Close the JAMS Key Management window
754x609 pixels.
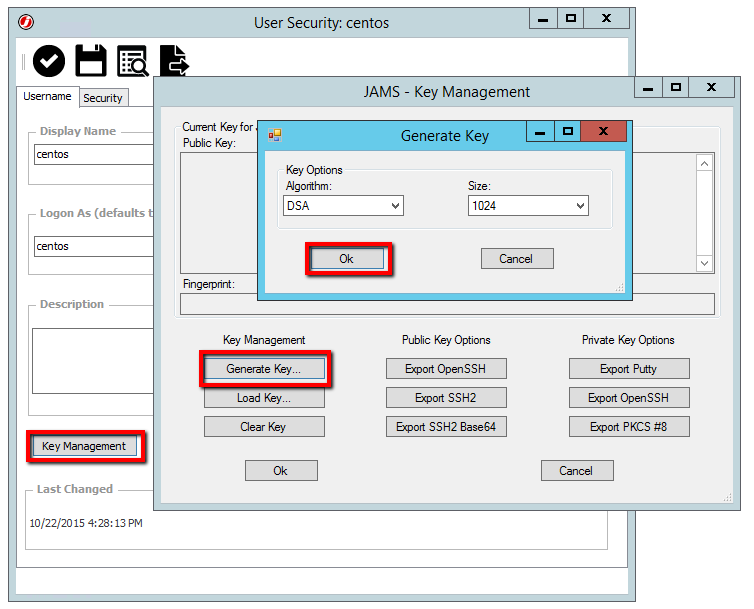pos(712,87)
